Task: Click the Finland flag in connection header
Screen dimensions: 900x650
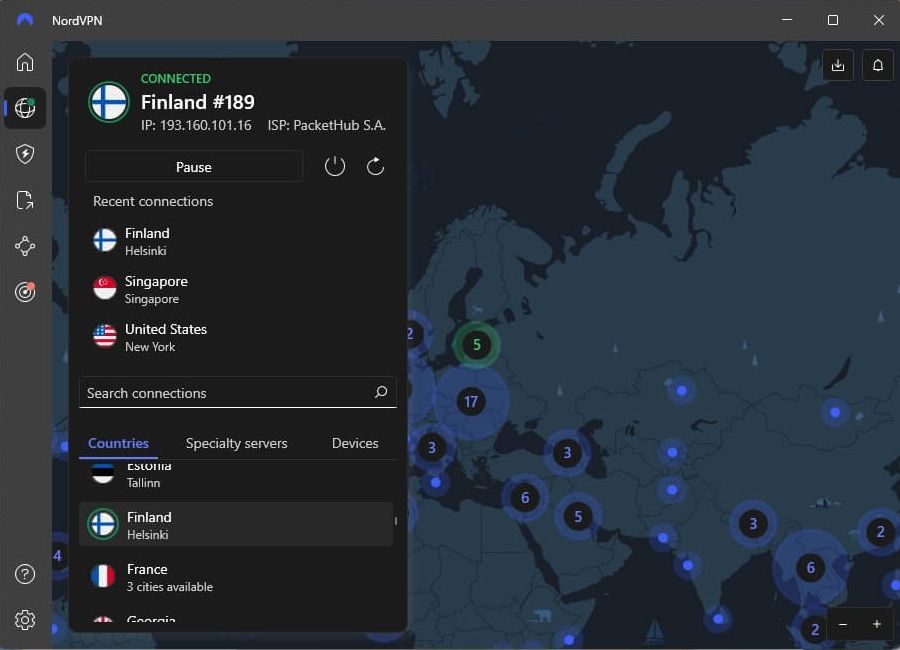Action: (108, 102)
